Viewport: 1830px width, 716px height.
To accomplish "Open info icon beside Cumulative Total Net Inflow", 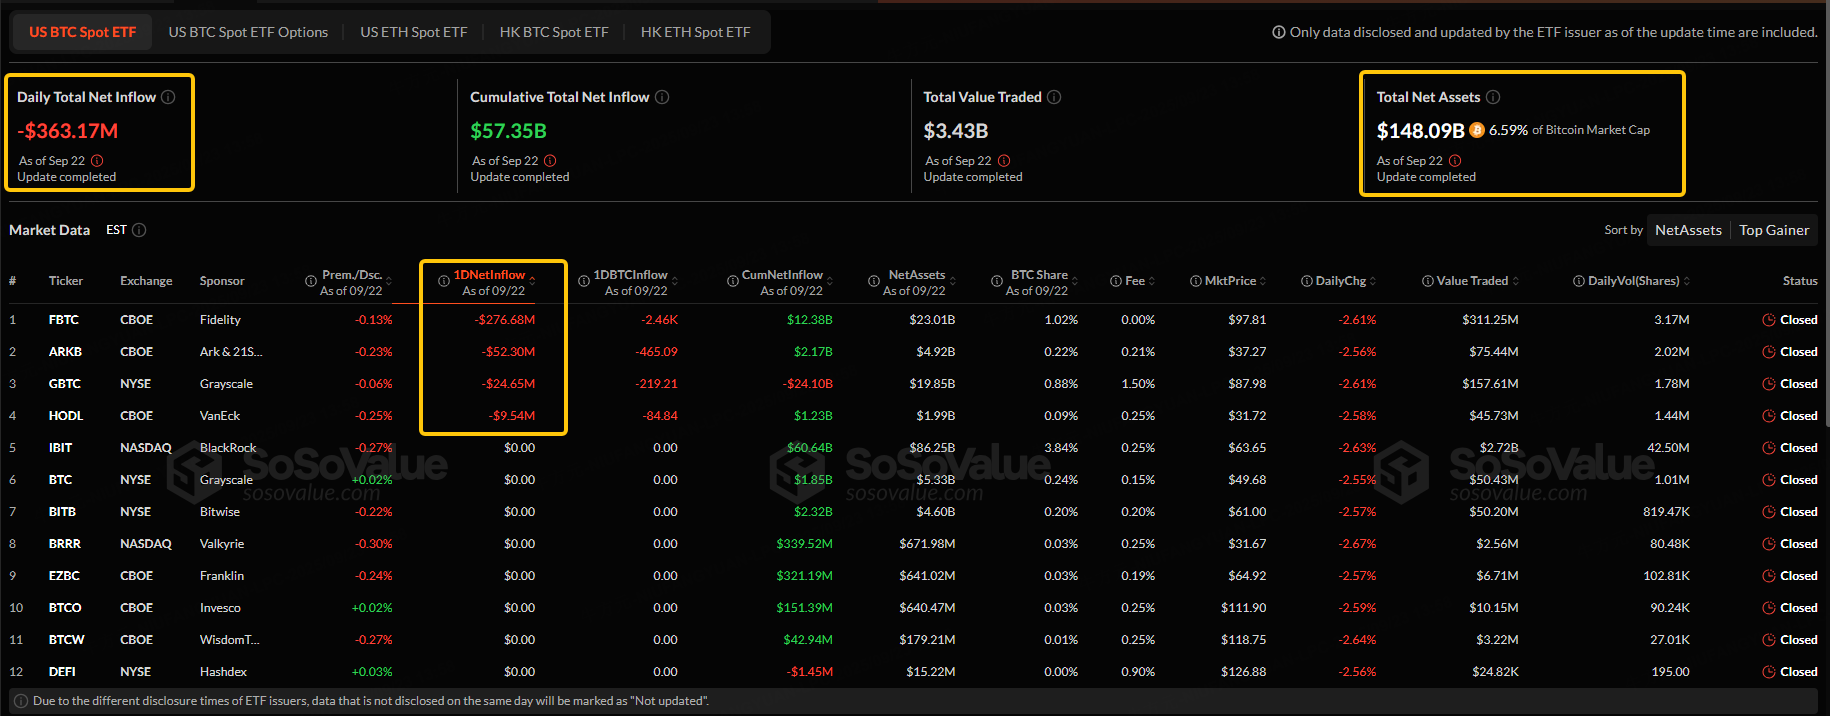I will tap(662, 97).
